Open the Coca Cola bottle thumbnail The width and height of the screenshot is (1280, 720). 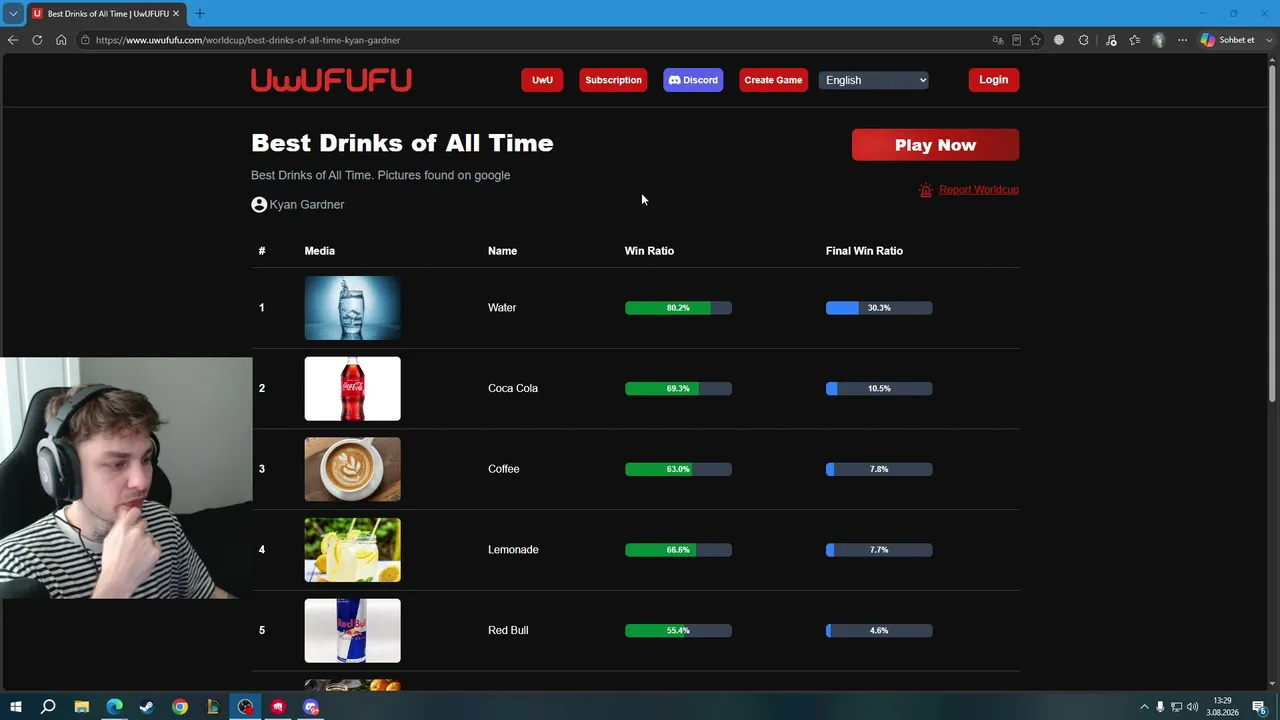point(352,389)
